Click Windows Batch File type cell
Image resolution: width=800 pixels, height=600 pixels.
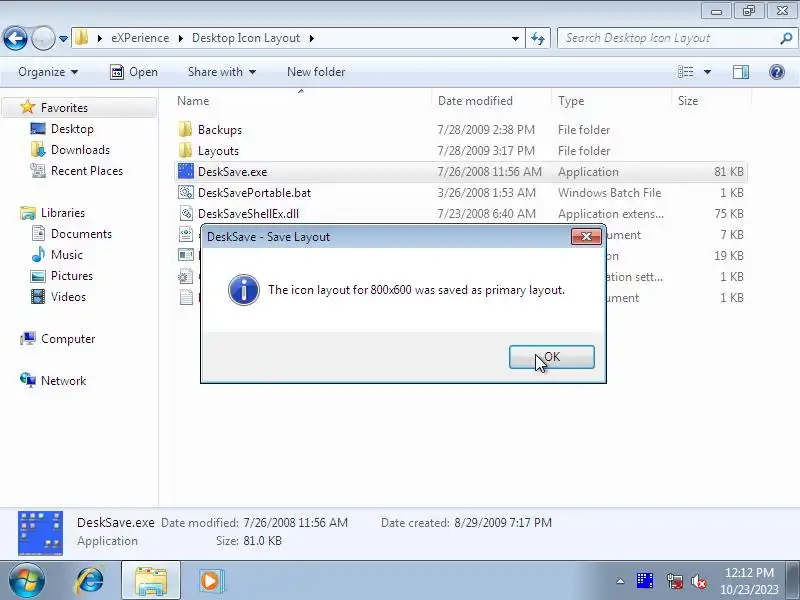click(x=609, y=193)
